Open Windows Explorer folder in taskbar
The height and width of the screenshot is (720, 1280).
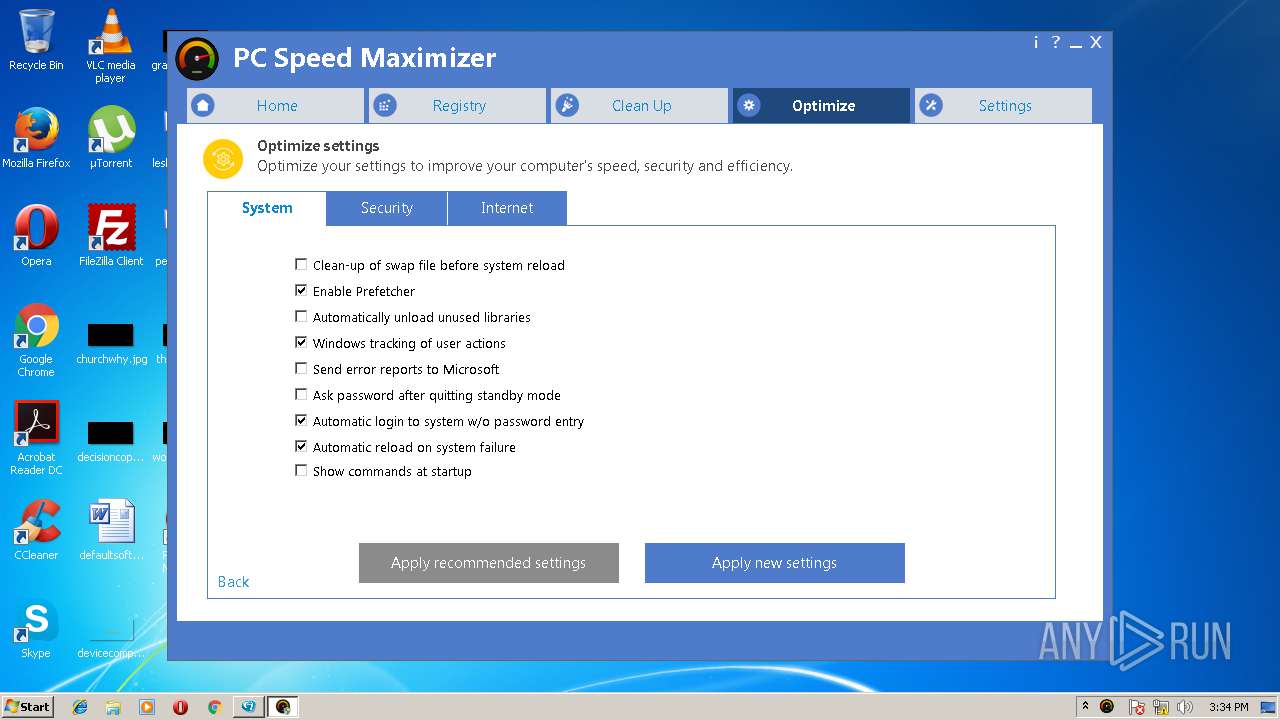(x=113, y=707)
